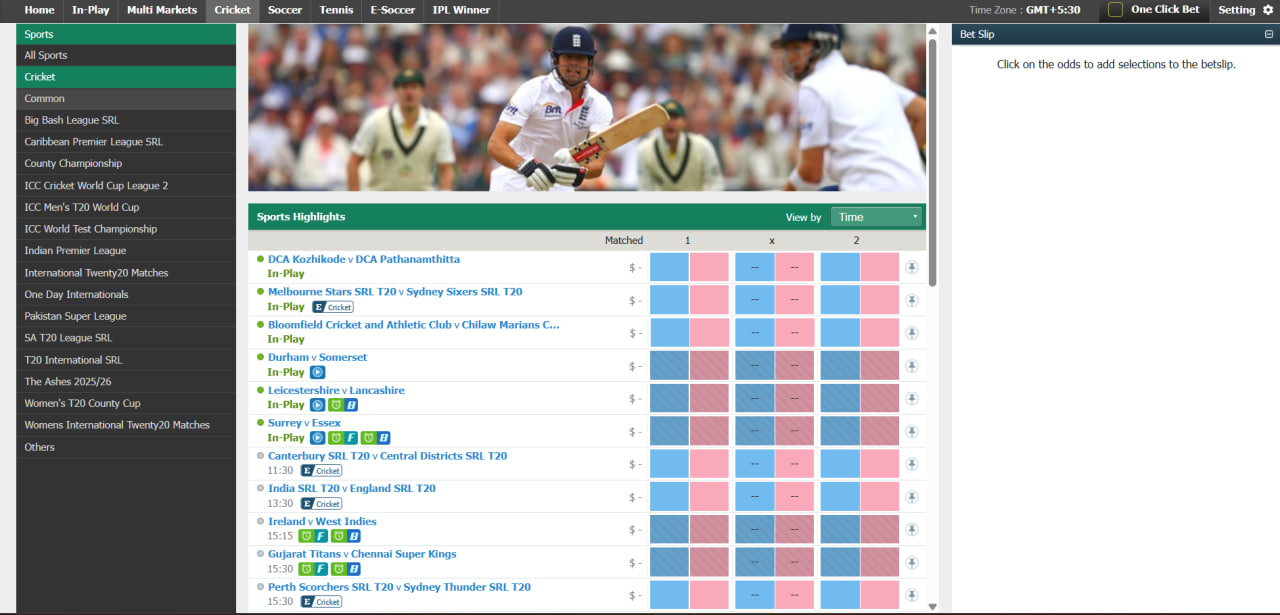Click blue back odds for draw in India SRL row
The width and height of the screenshot is (1280, 615).
755,497
